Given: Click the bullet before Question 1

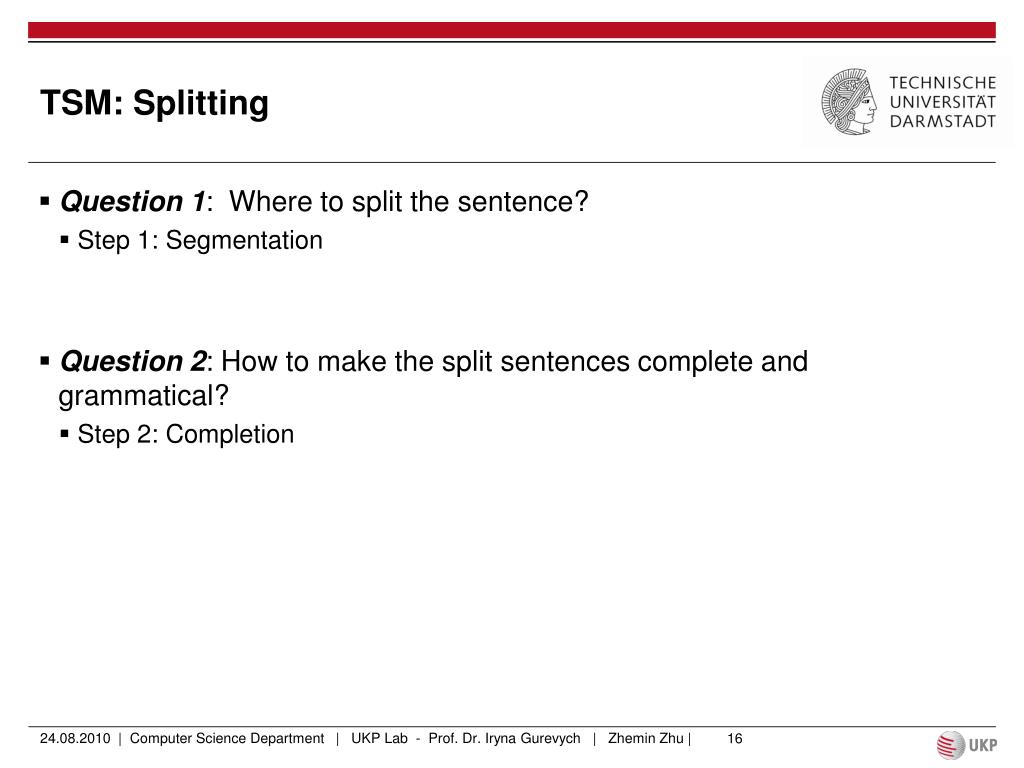Looking at the screenshot, I should [45, 200].
